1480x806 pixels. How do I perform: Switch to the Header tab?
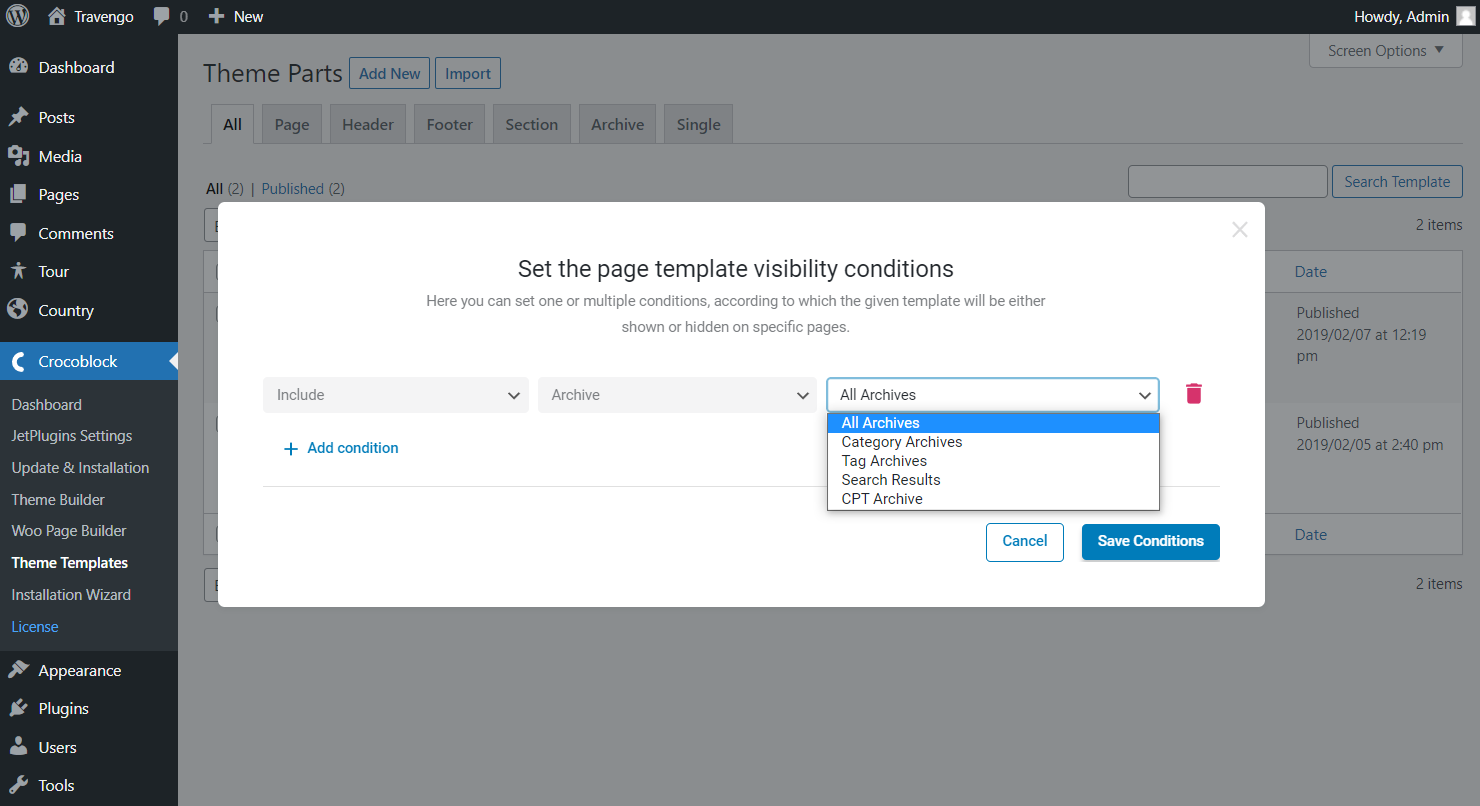click(x=368, y=124)
